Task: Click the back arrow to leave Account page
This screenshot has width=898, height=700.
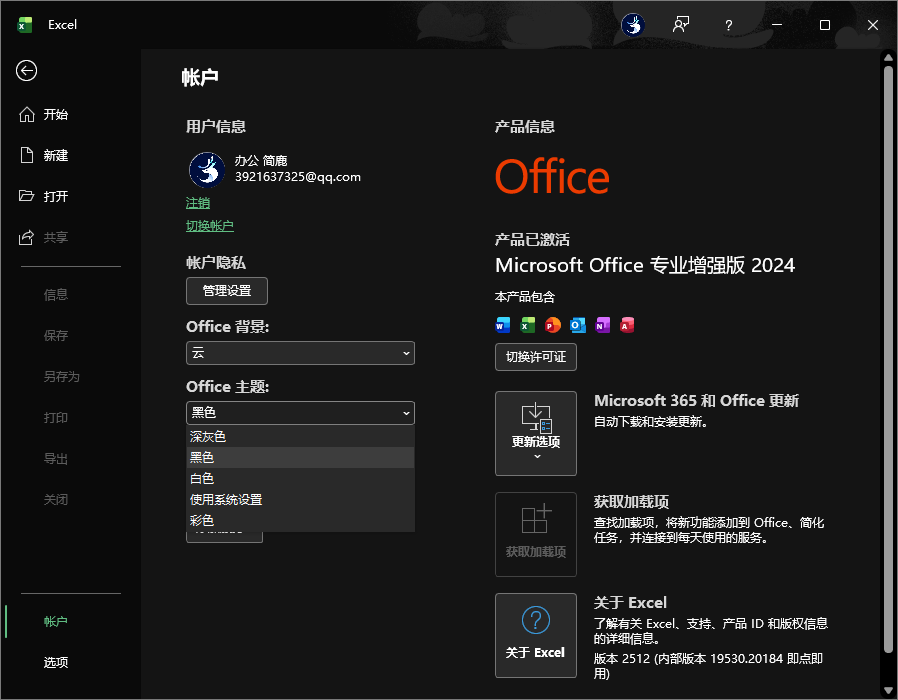Action: point(26,71)
